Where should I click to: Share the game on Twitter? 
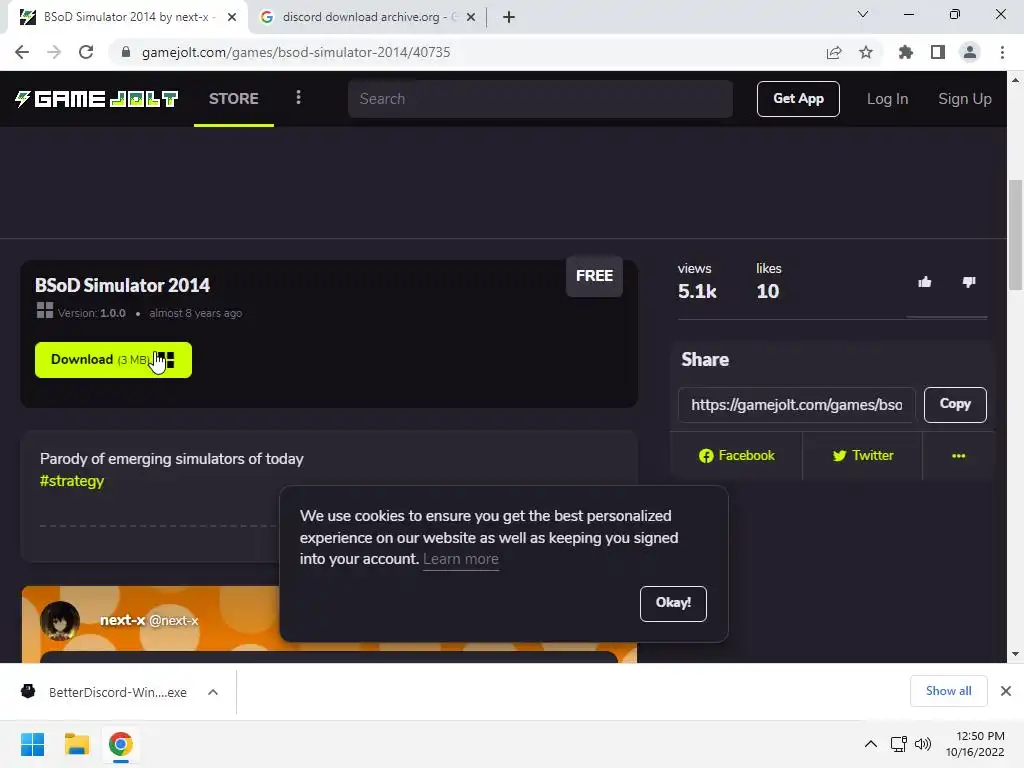[862, 456]
